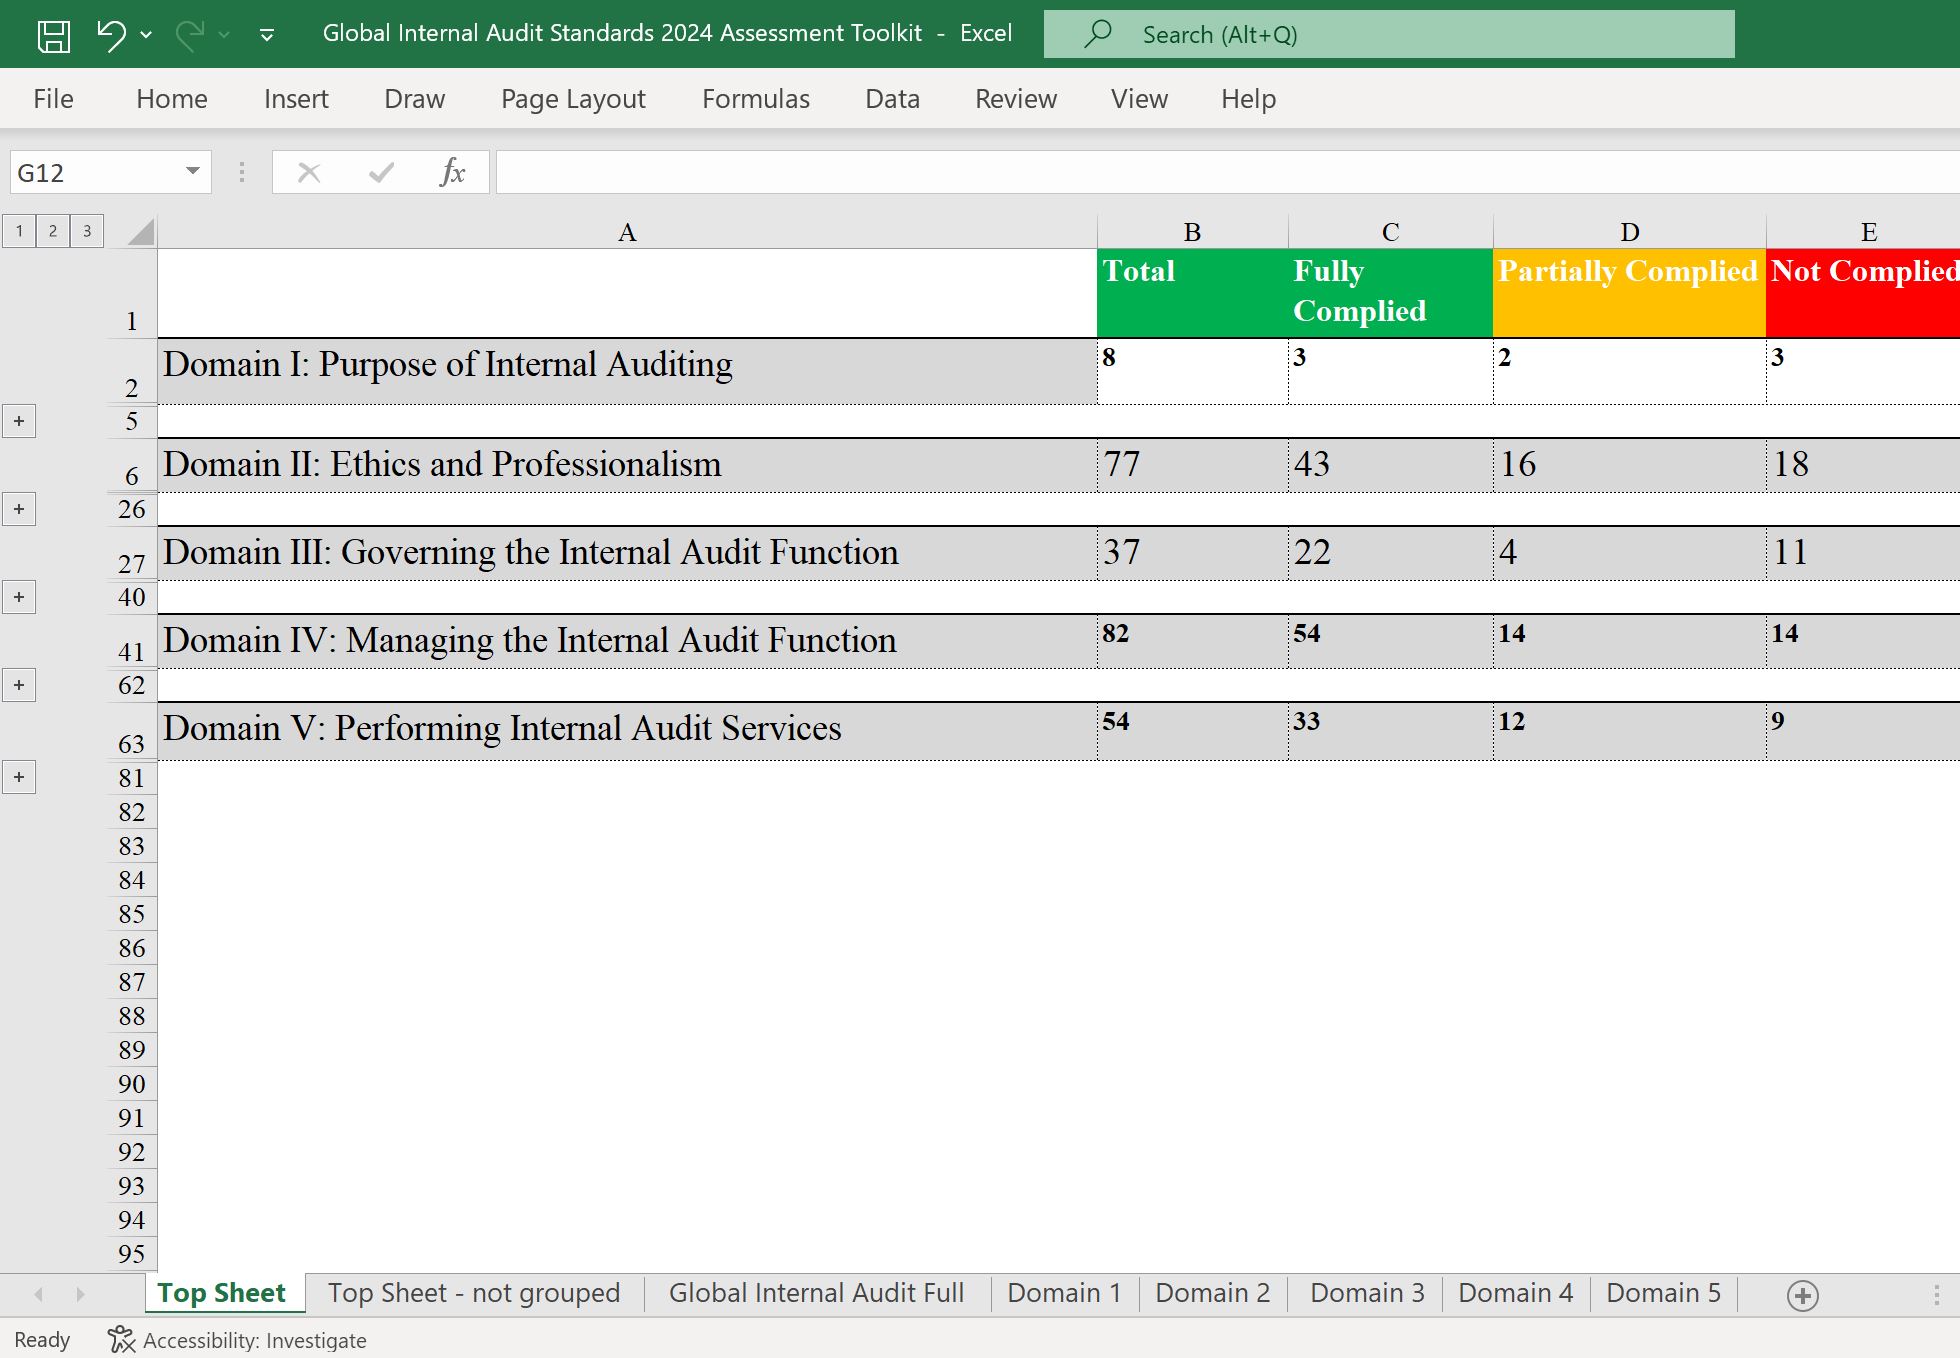Select the red Not Complied header cell

click(1862, 292)
